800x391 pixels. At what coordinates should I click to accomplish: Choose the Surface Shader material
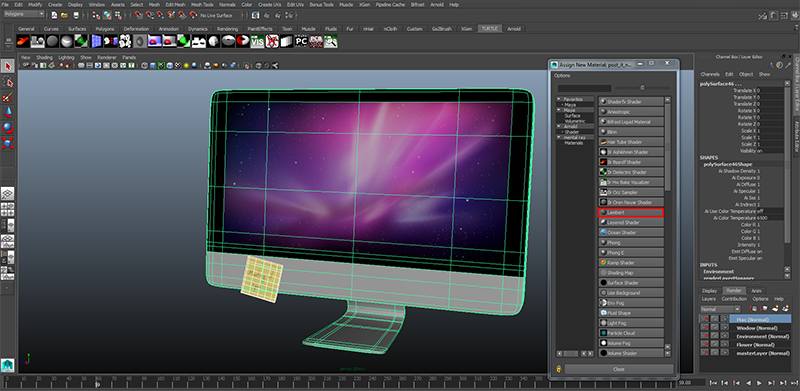click(631, 283)
